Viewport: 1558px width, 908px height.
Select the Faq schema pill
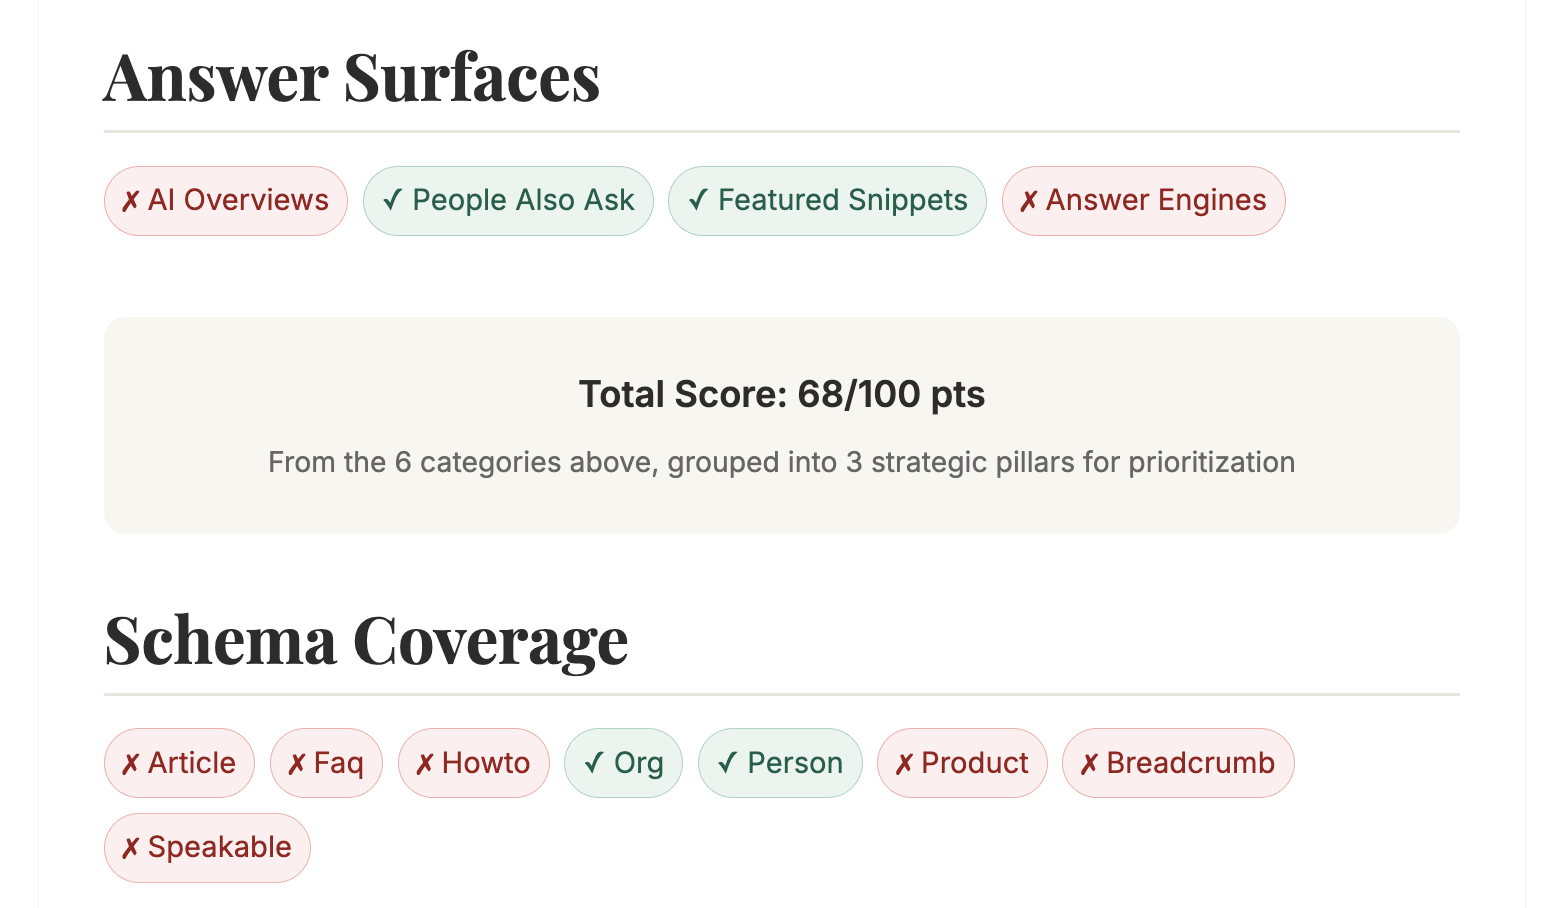pos(326,763)
